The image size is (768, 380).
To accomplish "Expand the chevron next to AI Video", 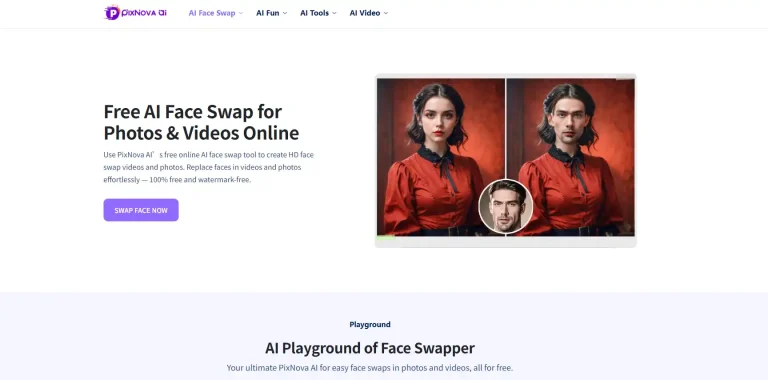I will coord(385,13).
